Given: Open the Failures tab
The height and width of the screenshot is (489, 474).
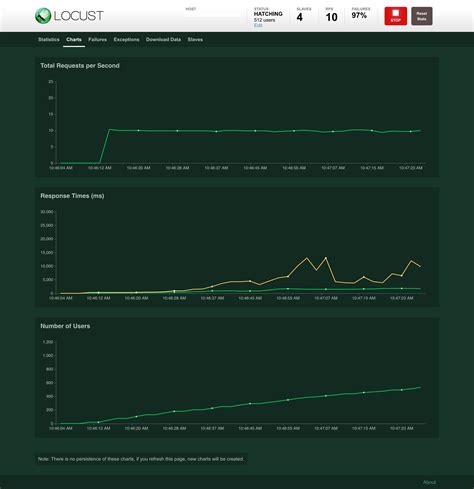Looking at the screenshot, I should 97,39.
